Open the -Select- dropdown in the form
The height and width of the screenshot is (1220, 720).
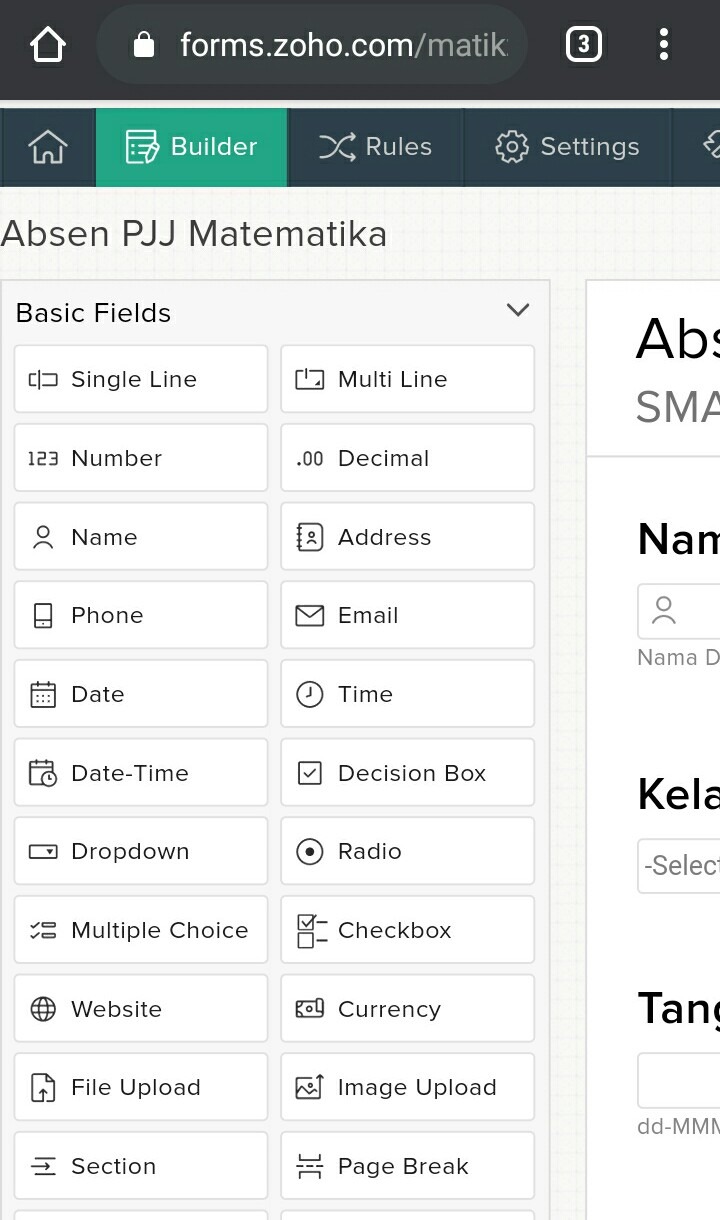(x=680, y=865)
